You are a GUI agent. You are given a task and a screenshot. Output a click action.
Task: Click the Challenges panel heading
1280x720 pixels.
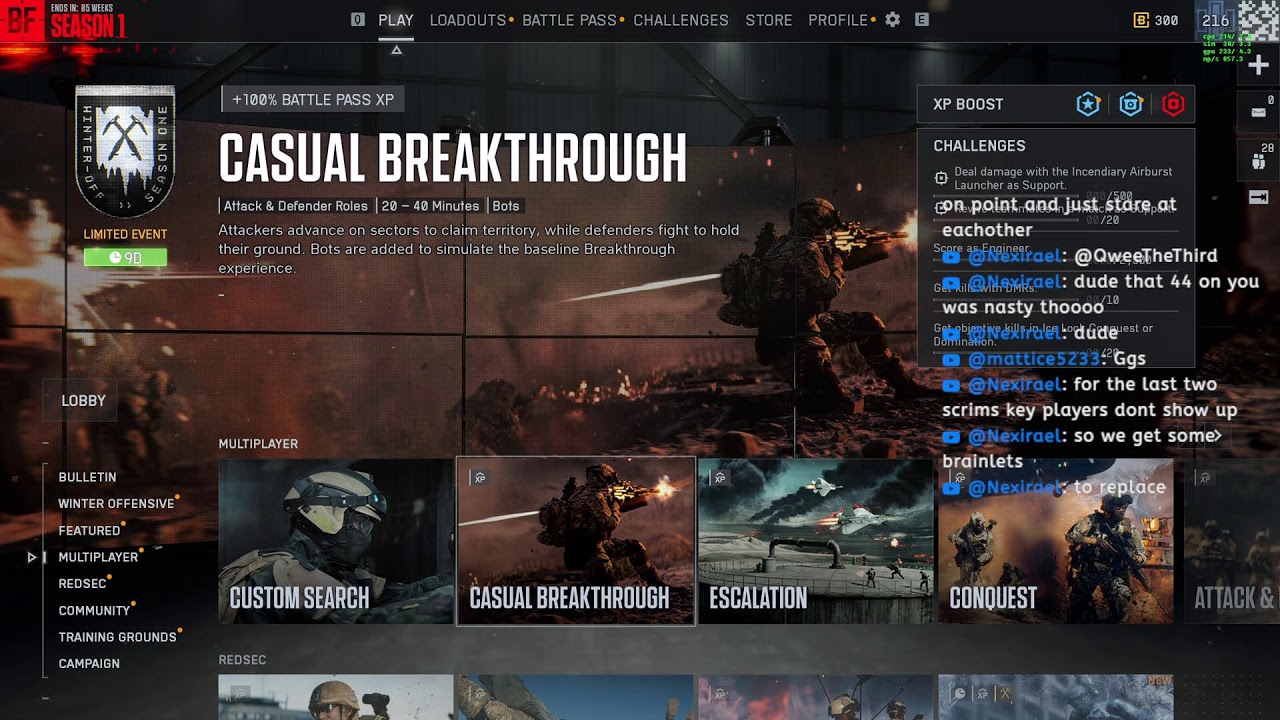click(x=979, y=146)
